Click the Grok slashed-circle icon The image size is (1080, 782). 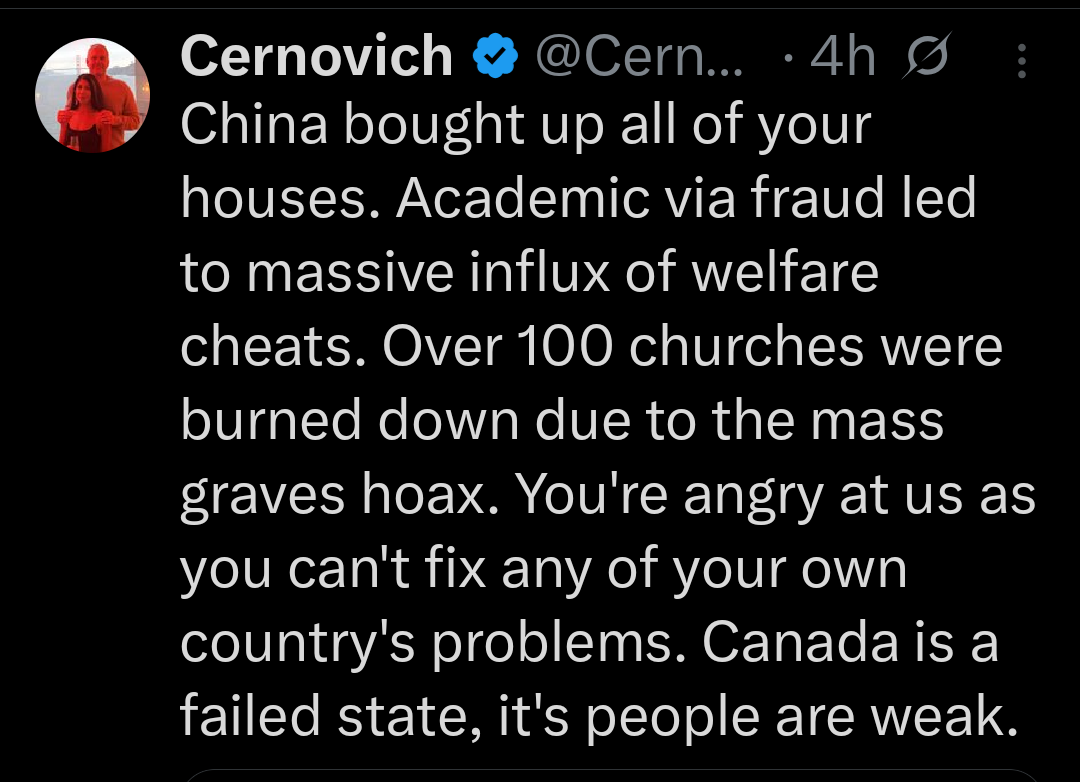(x=930, y=60)
